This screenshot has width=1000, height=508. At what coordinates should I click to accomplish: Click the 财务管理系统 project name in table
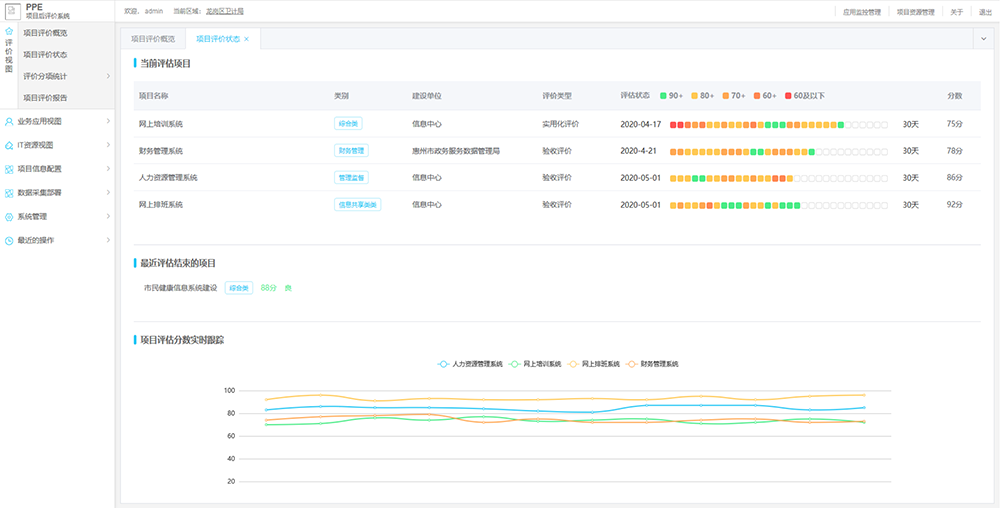coord(161,151)
